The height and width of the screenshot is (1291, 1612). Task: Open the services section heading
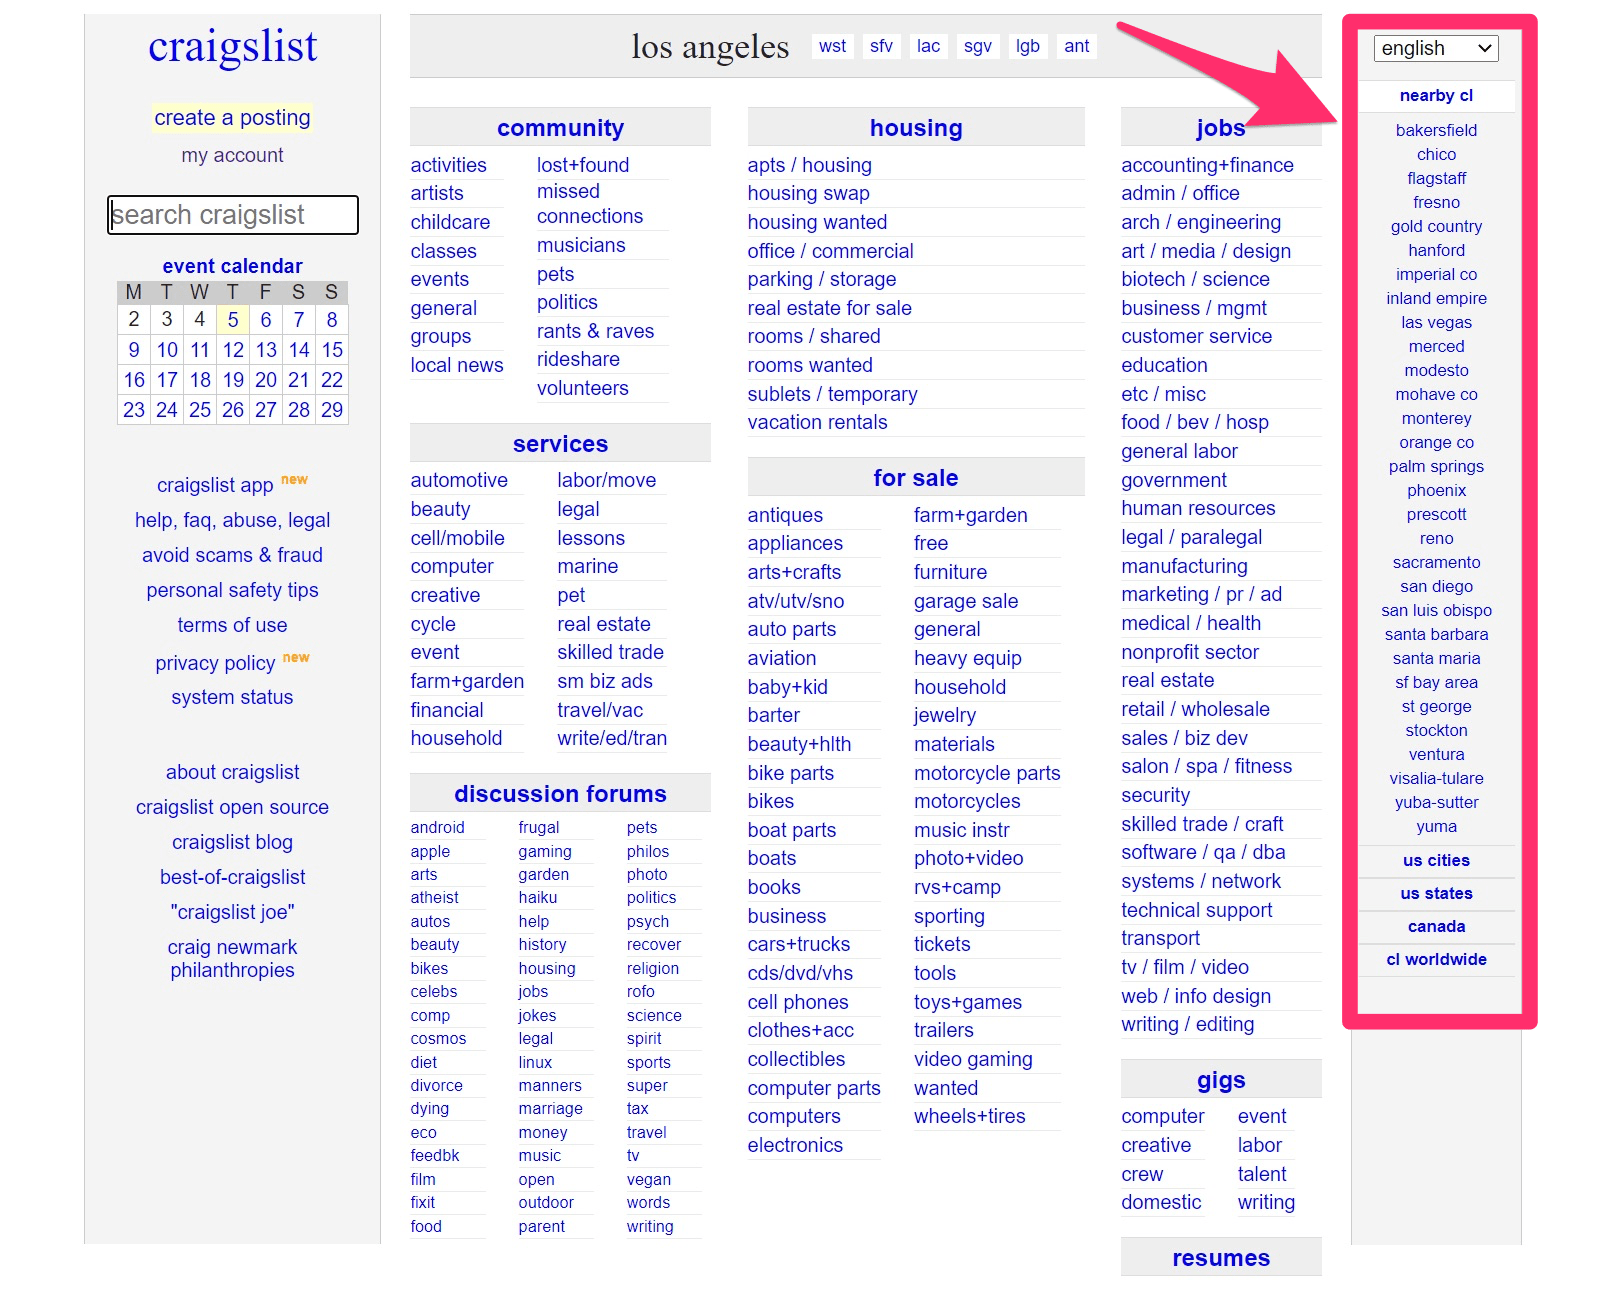click(560, 444)
